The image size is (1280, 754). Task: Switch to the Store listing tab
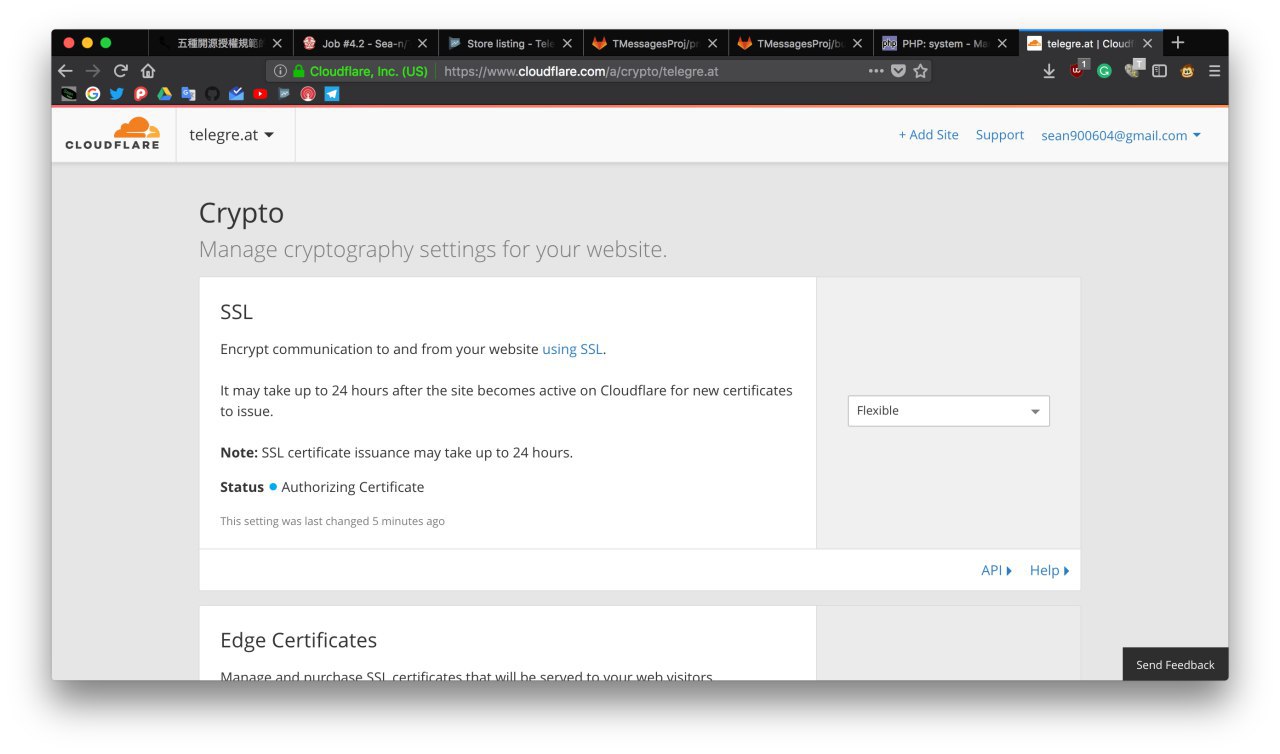click(x=510, y=43)
